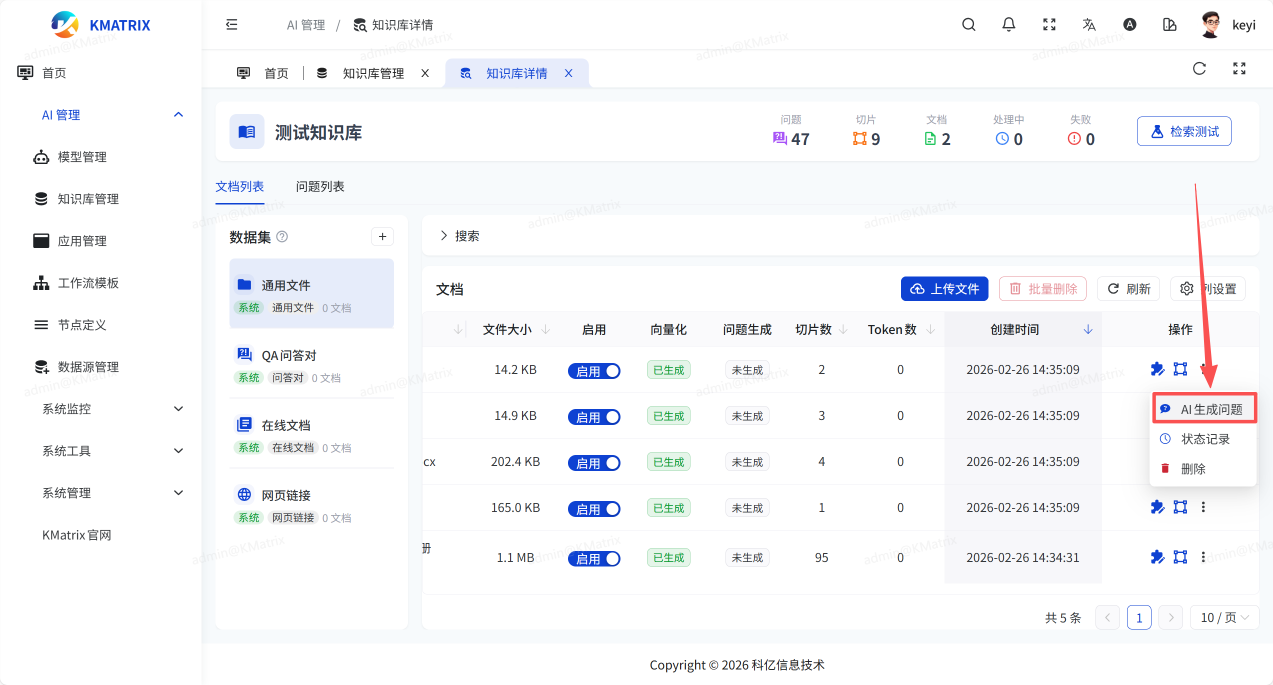The height and width of the screenshot is (685, 1273).
Task: Toggle the enable switch for 202.4 KB file
Action: [594, 463]
